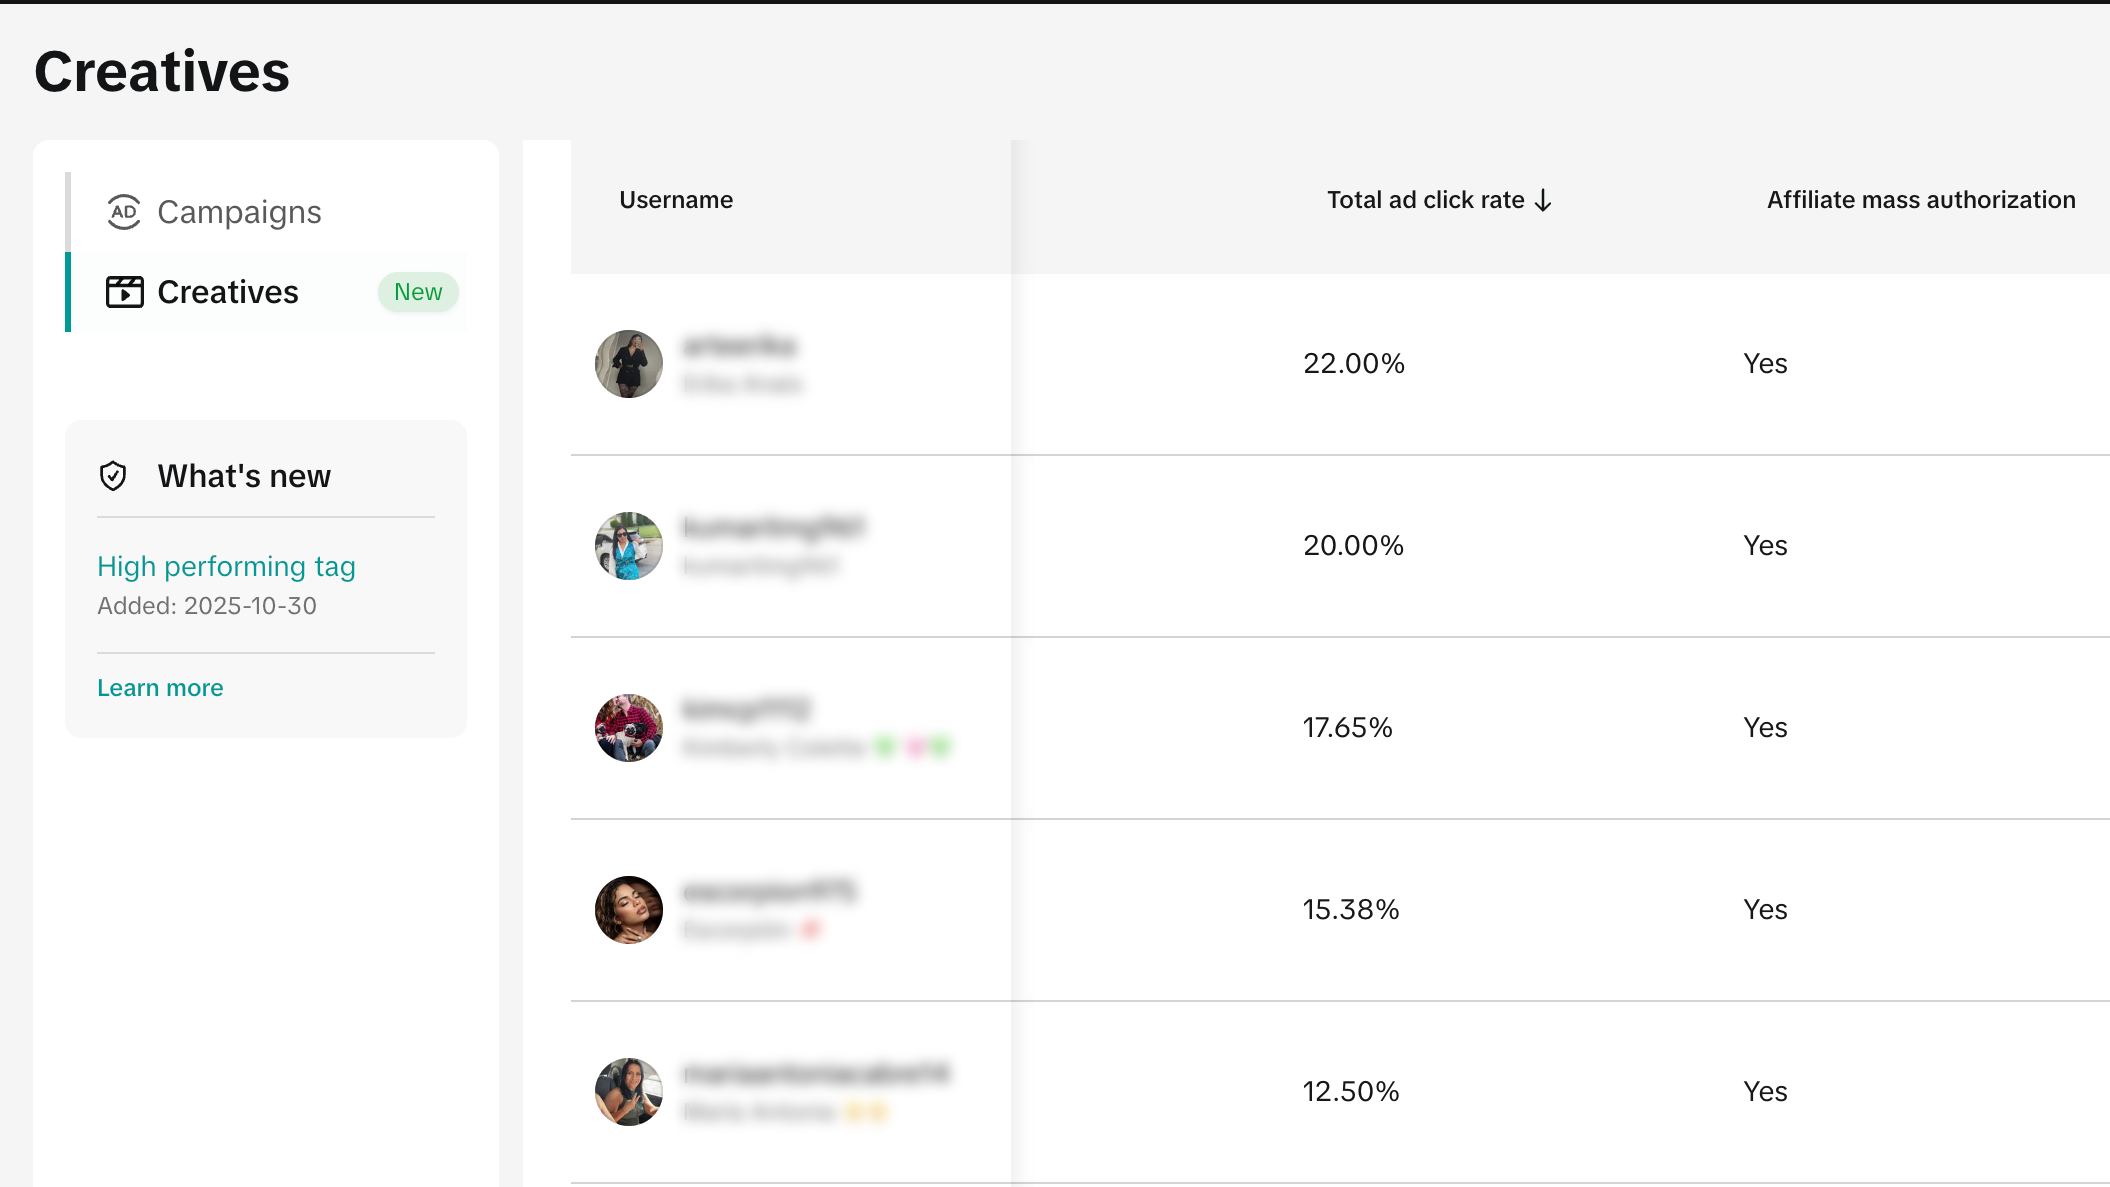This screenshot has height=1187, width=2110.
Task: Click the avatar of the creator with 15.38% rate
Action: pyautogui.click(x=628, y=910)
